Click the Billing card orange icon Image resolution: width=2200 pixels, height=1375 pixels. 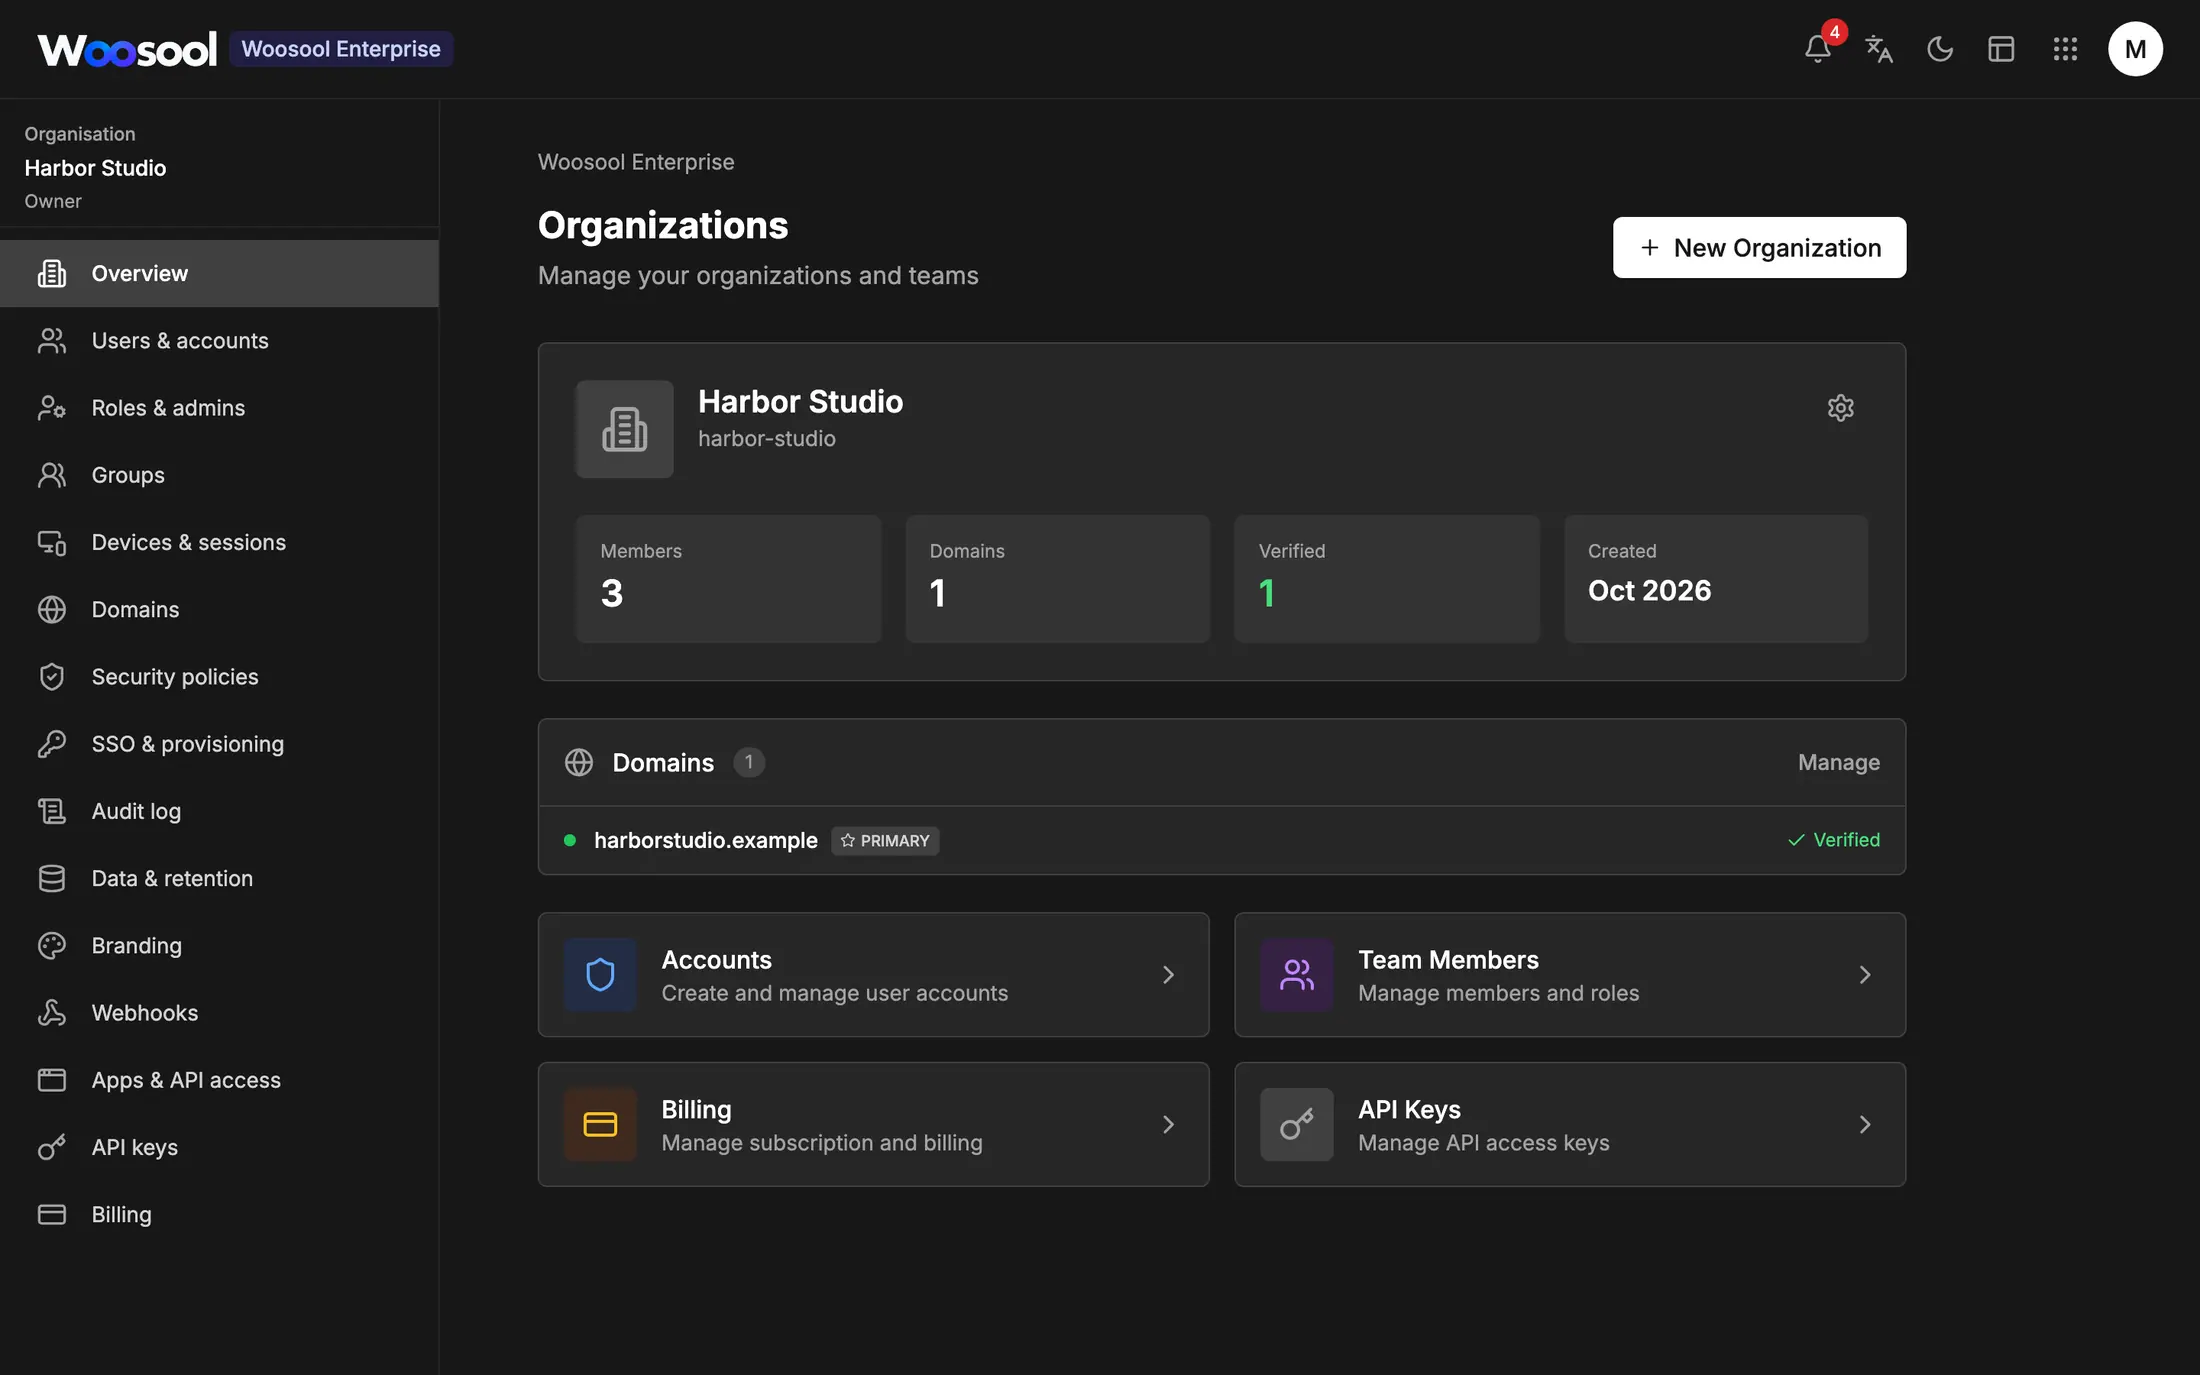[600, 1125]
